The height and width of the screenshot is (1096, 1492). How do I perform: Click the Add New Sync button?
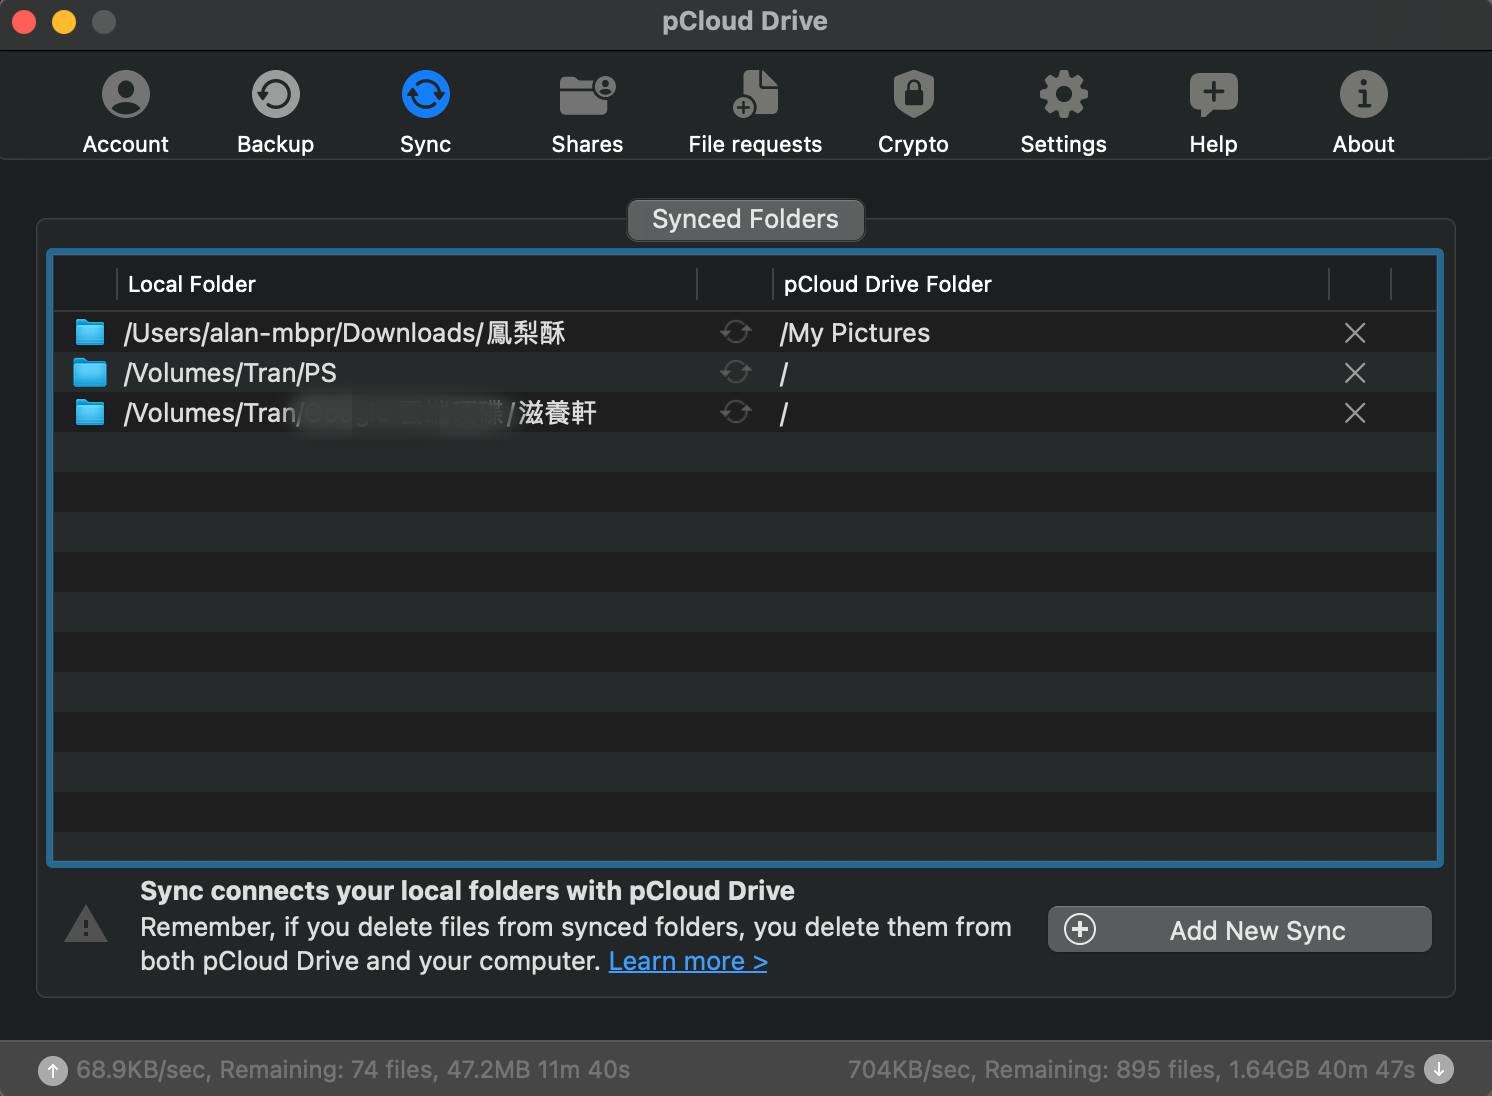[1239, 930]
